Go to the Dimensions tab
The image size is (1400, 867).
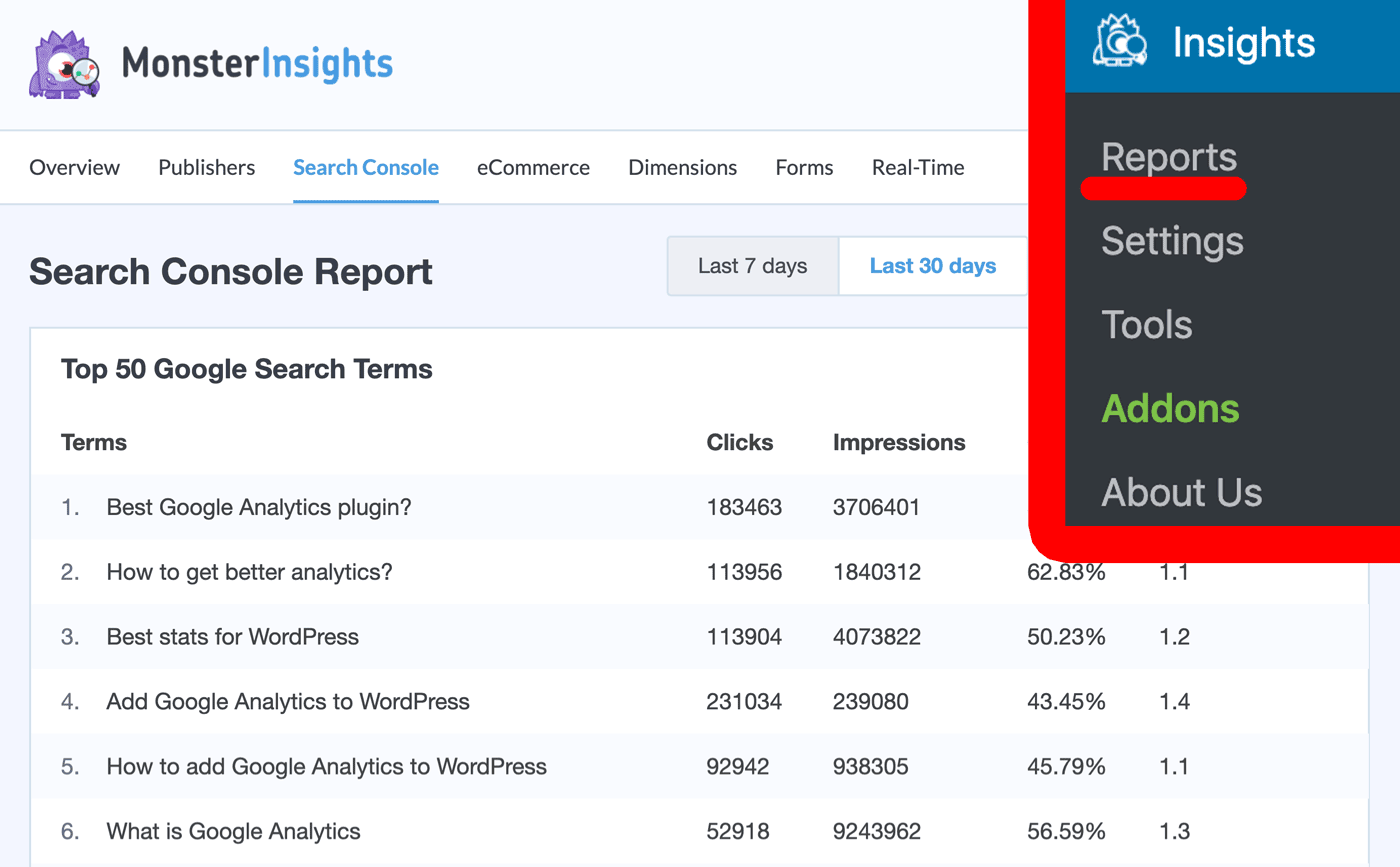tap(683, 168)
